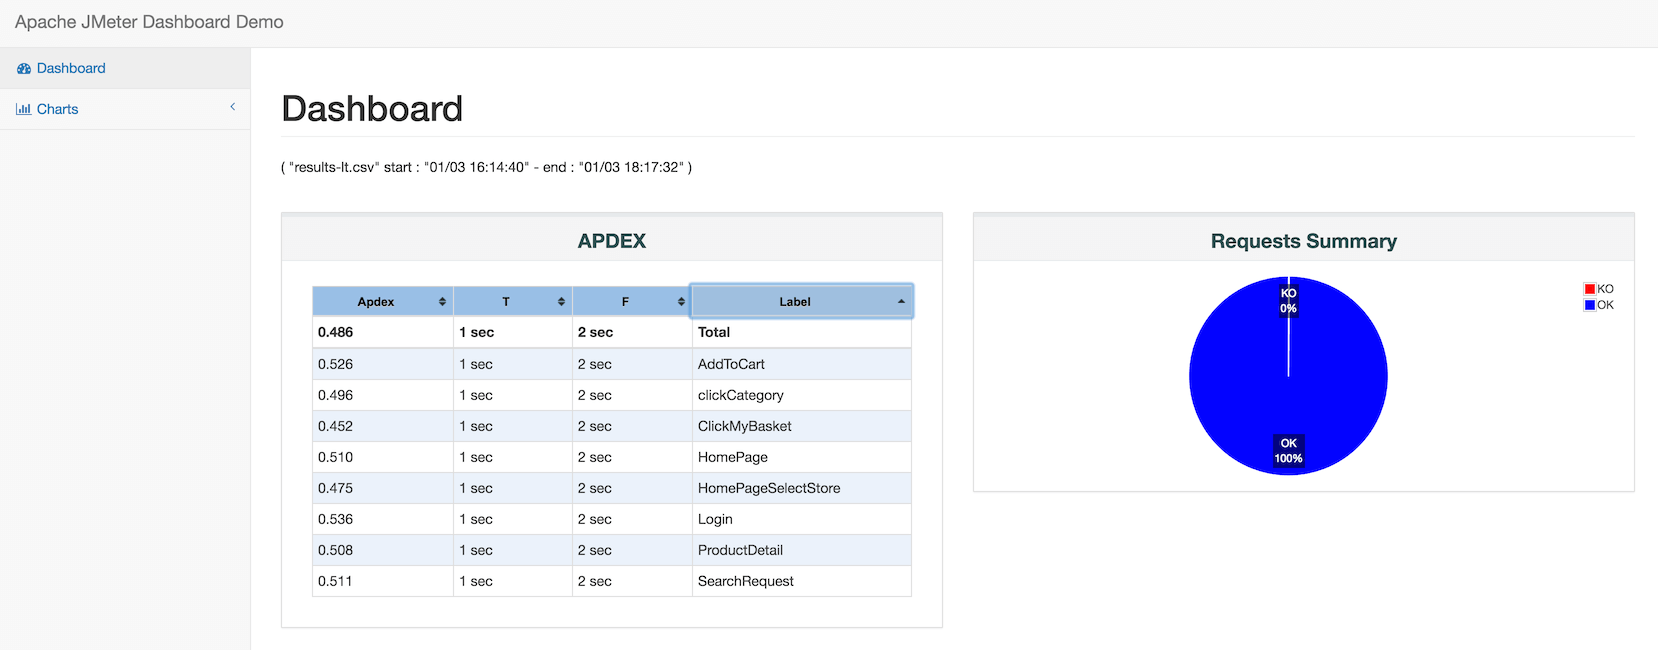1658x650 pixels.
Task: Click the Apache JMeter Dashboard Demo title
Action: [149, 22]
